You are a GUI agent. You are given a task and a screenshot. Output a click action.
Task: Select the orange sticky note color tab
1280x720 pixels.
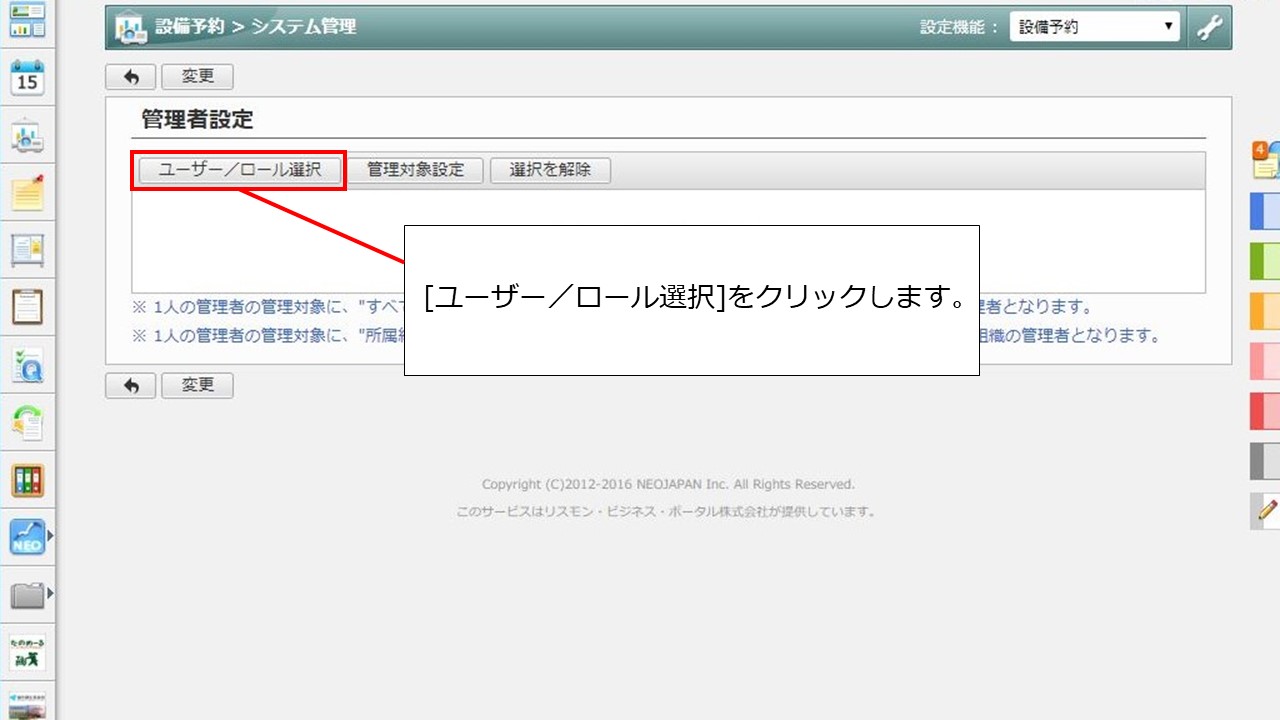tap(1266, 311)
